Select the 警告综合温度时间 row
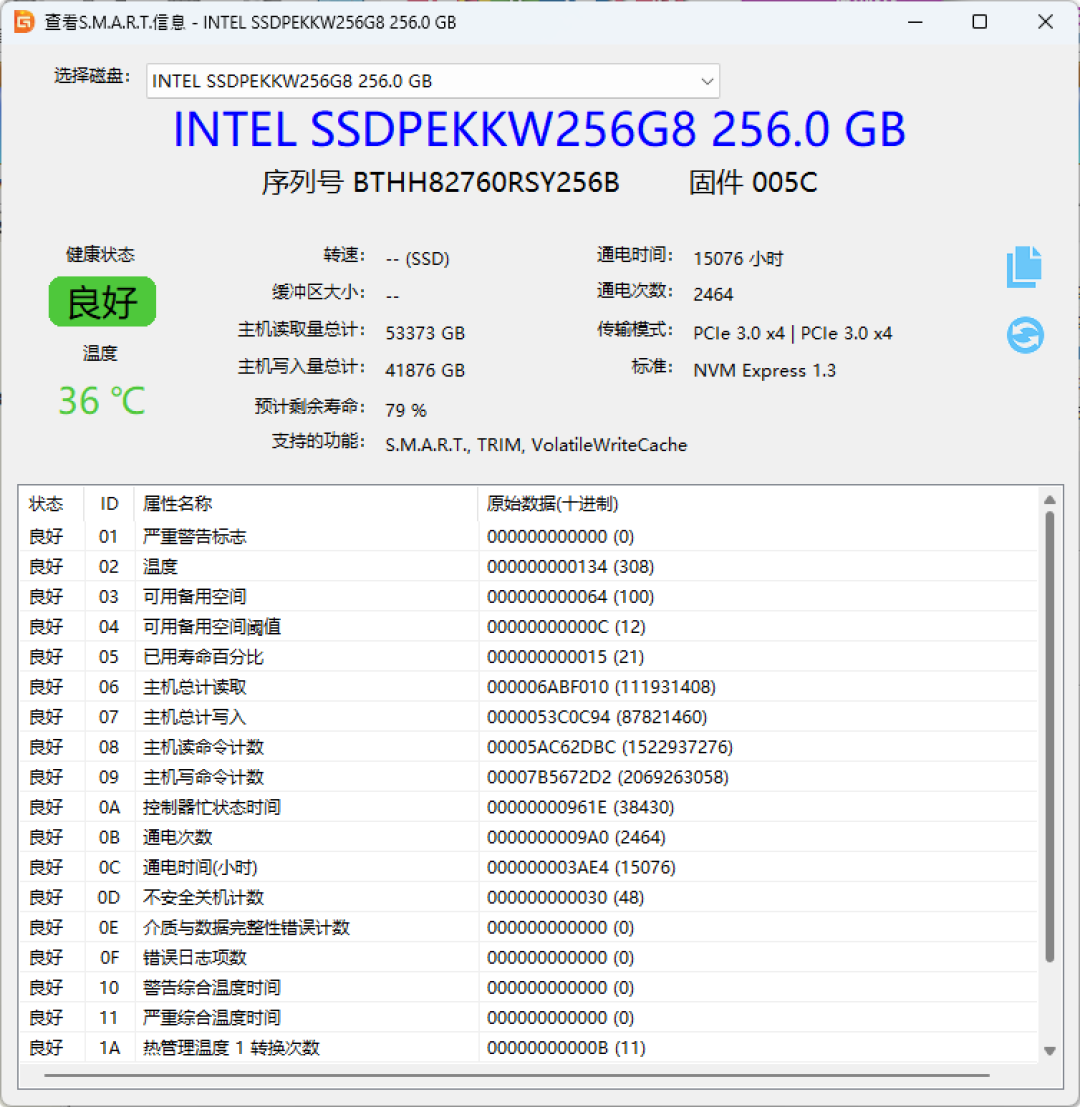 click(x=528, y=988)
